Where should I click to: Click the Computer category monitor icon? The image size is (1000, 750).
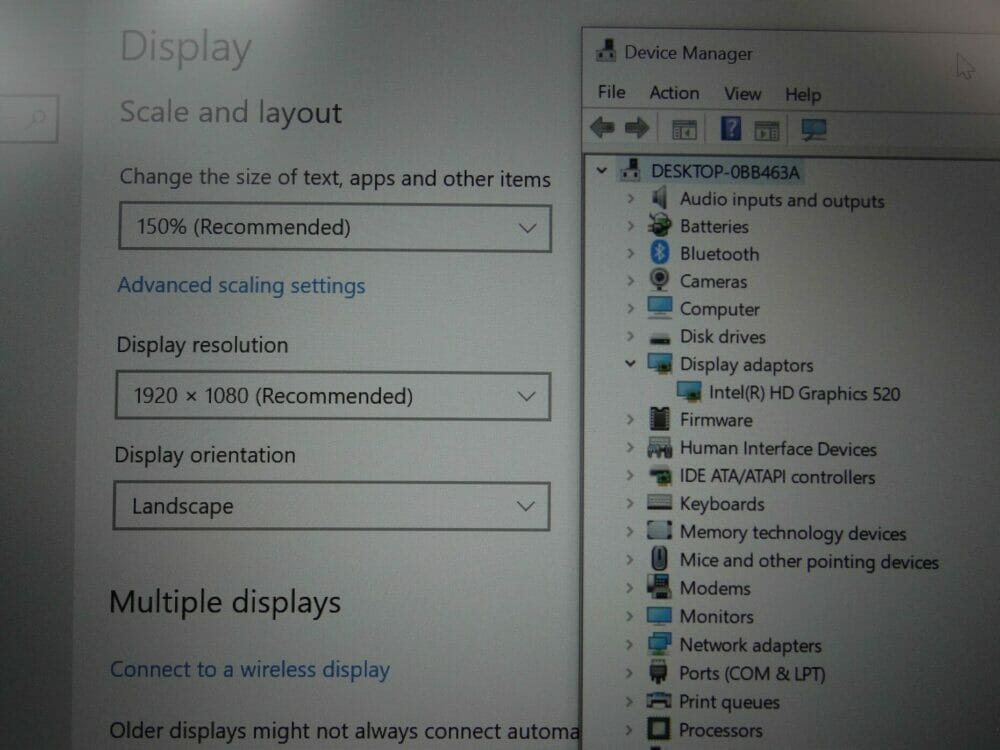[x=659, y=307]
